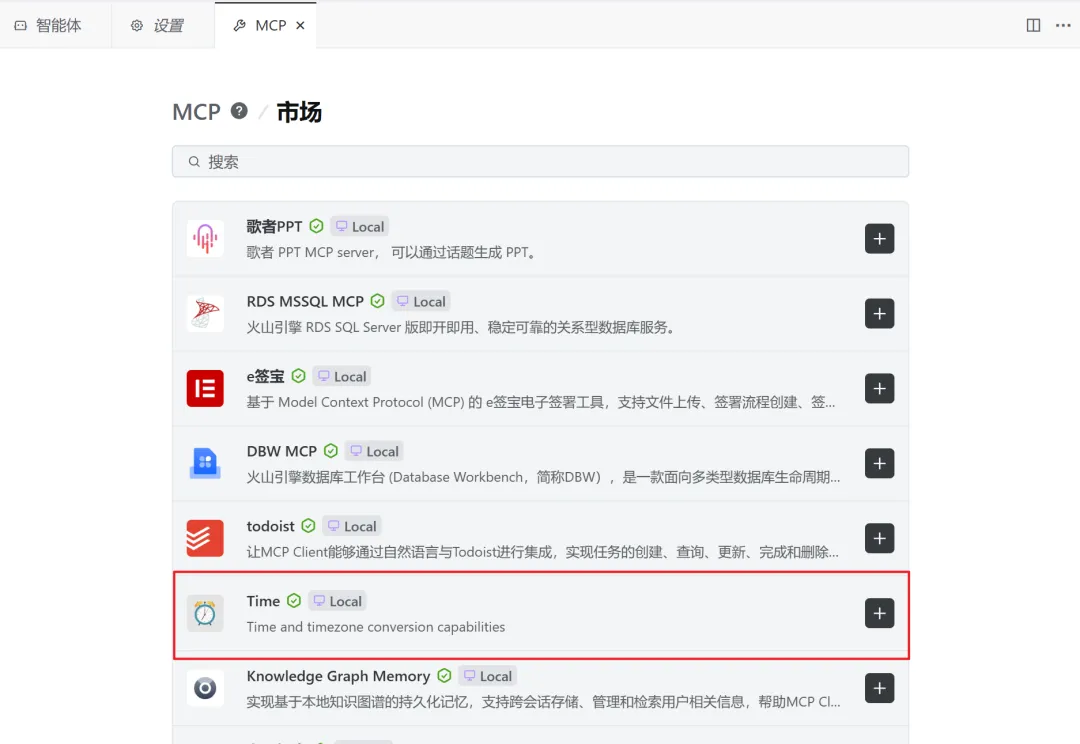1080x744 pixels.
Task: Click the Local tag on e签宝
Action: 342,377
